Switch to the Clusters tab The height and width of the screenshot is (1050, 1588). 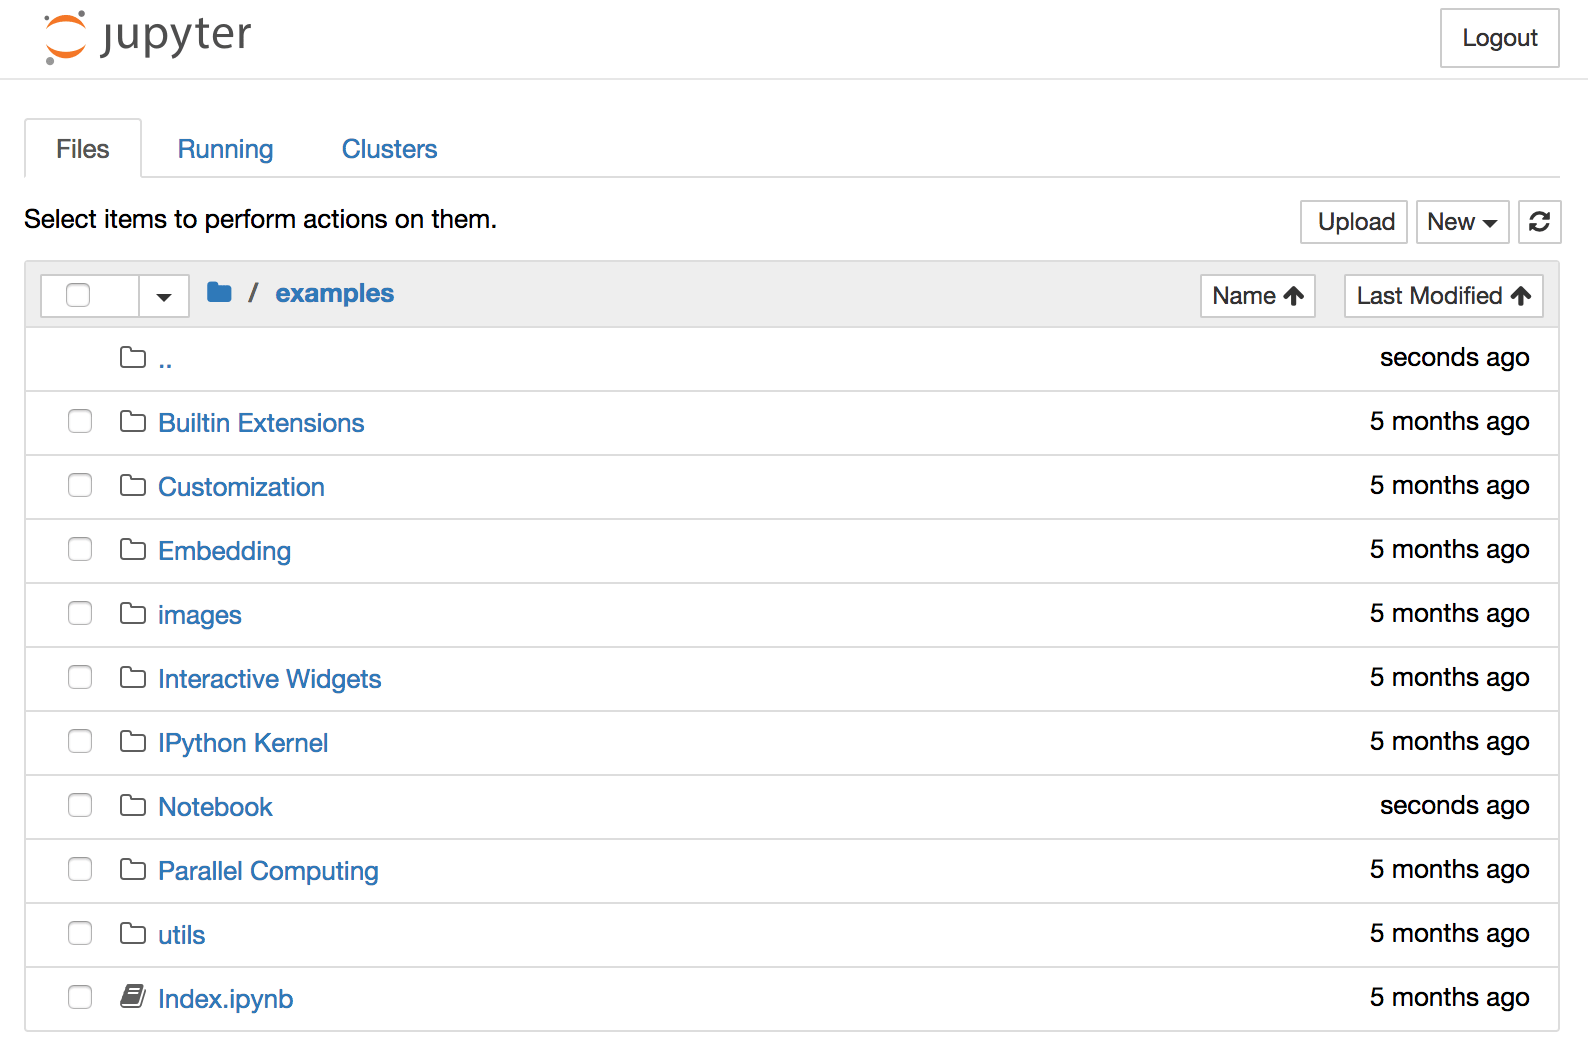pos(389,149)
